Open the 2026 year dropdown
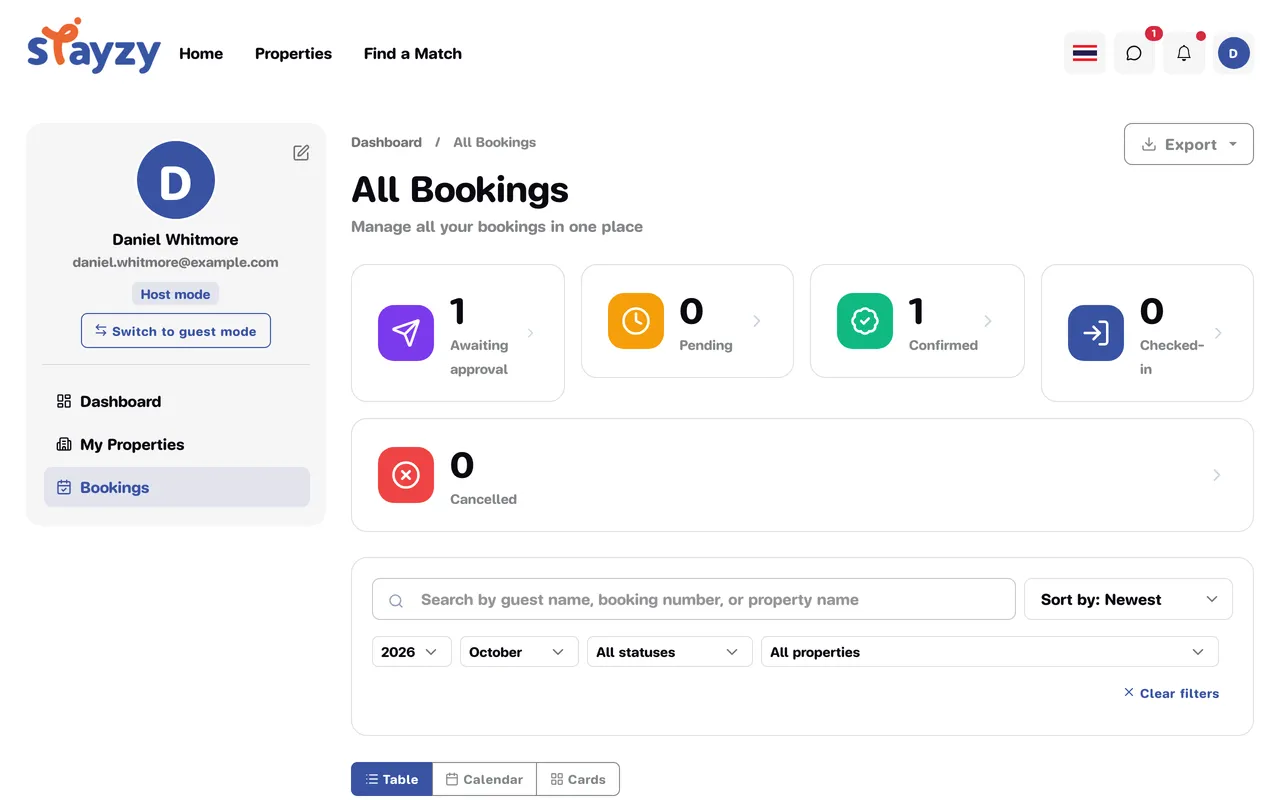 click(412, 652)
